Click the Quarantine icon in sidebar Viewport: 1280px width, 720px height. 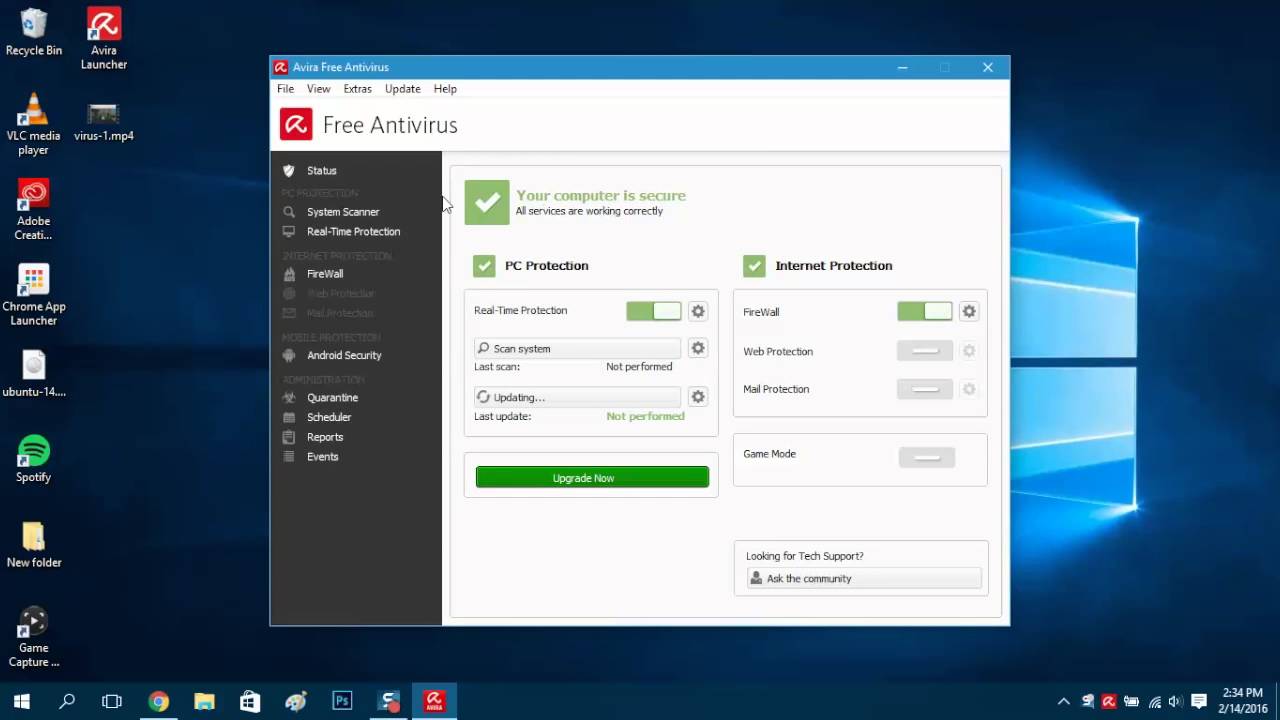289,397
